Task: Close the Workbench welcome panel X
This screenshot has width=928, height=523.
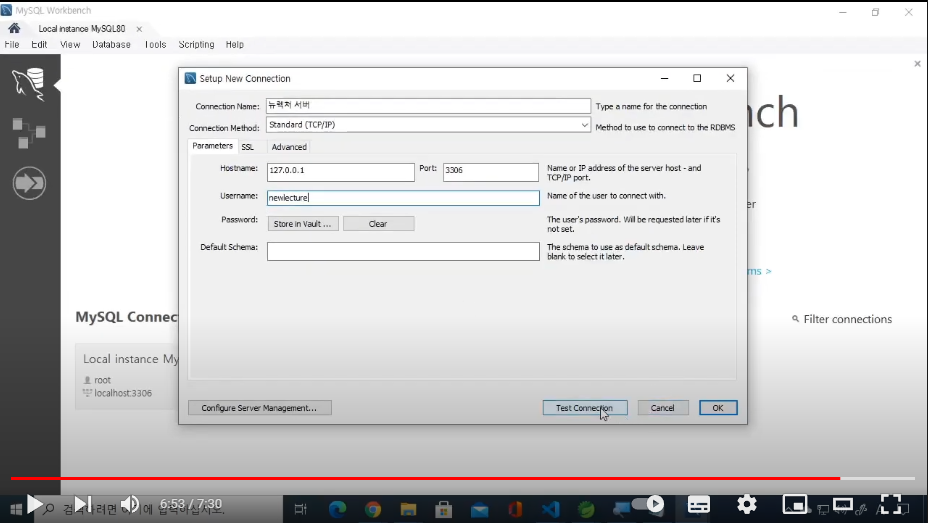Action: pos(917,63)
